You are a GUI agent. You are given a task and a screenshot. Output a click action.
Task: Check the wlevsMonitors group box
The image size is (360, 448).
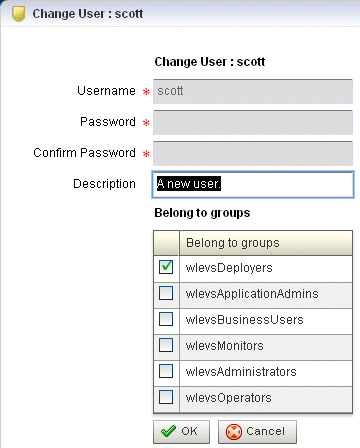coord(166,345)
